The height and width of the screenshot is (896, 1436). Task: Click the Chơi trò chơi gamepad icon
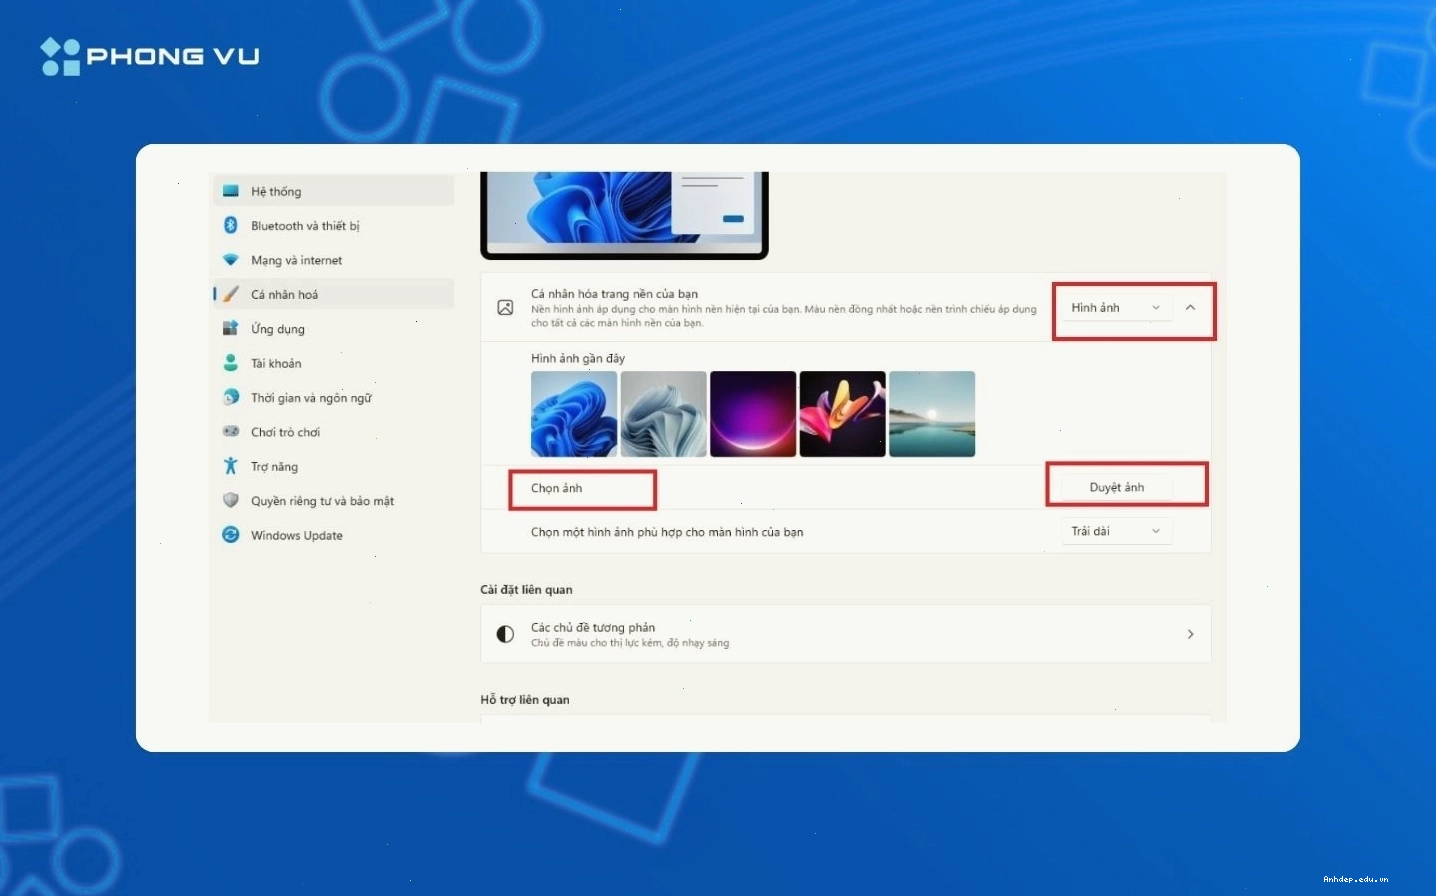tap(231, 432)
